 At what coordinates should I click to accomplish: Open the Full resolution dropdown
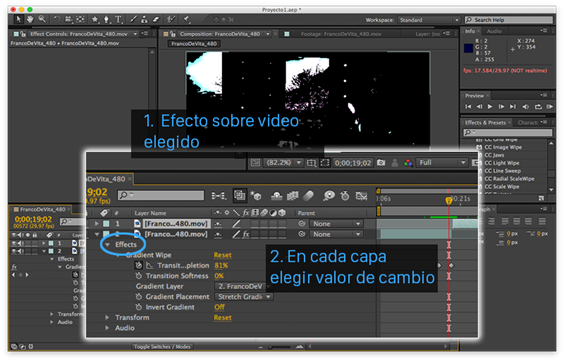point(442,163)
